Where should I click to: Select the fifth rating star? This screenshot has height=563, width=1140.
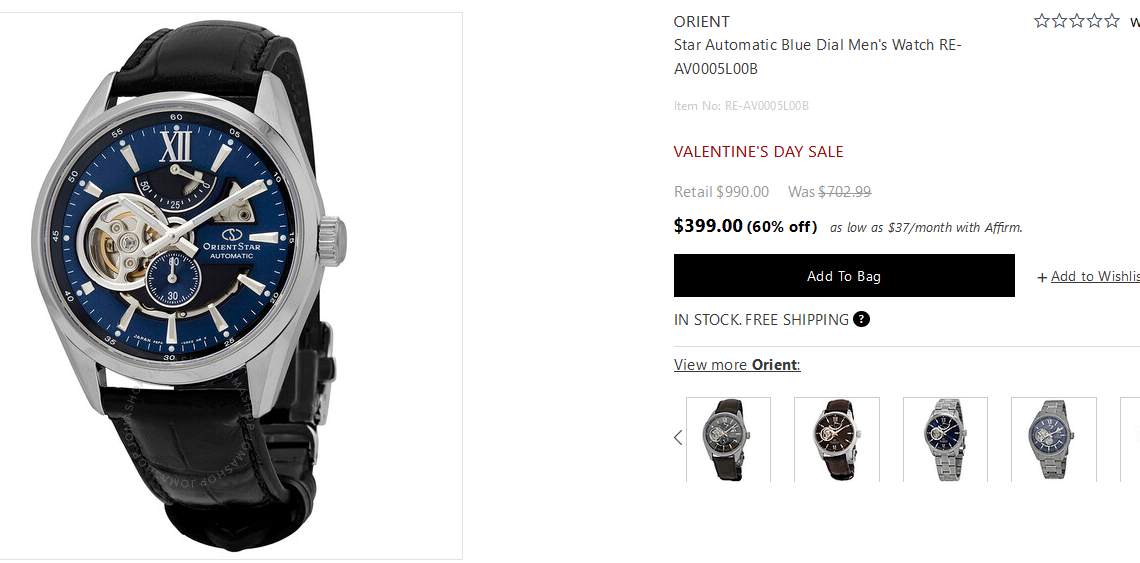(1112, 21)
